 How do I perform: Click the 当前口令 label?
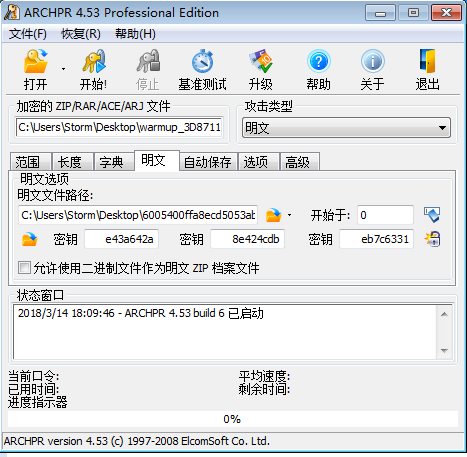click(34, 376)
